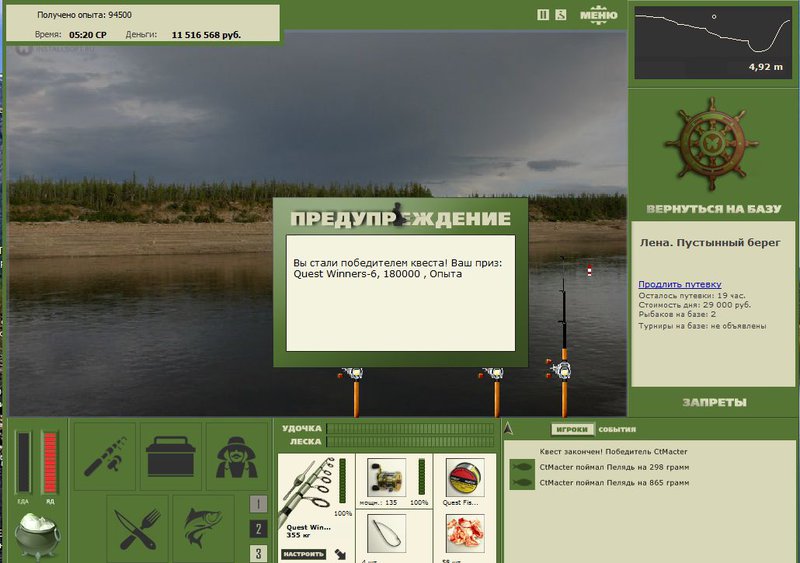Open the caught fish keepnet icon
The height and width of the screenshot is (563, 800).
[203, 528]
